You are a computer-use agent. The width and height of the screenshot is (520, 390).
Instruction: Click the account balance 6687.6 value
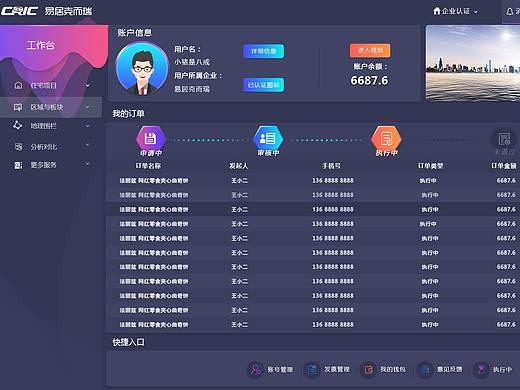pyautogui.click(x=369, y=80)
